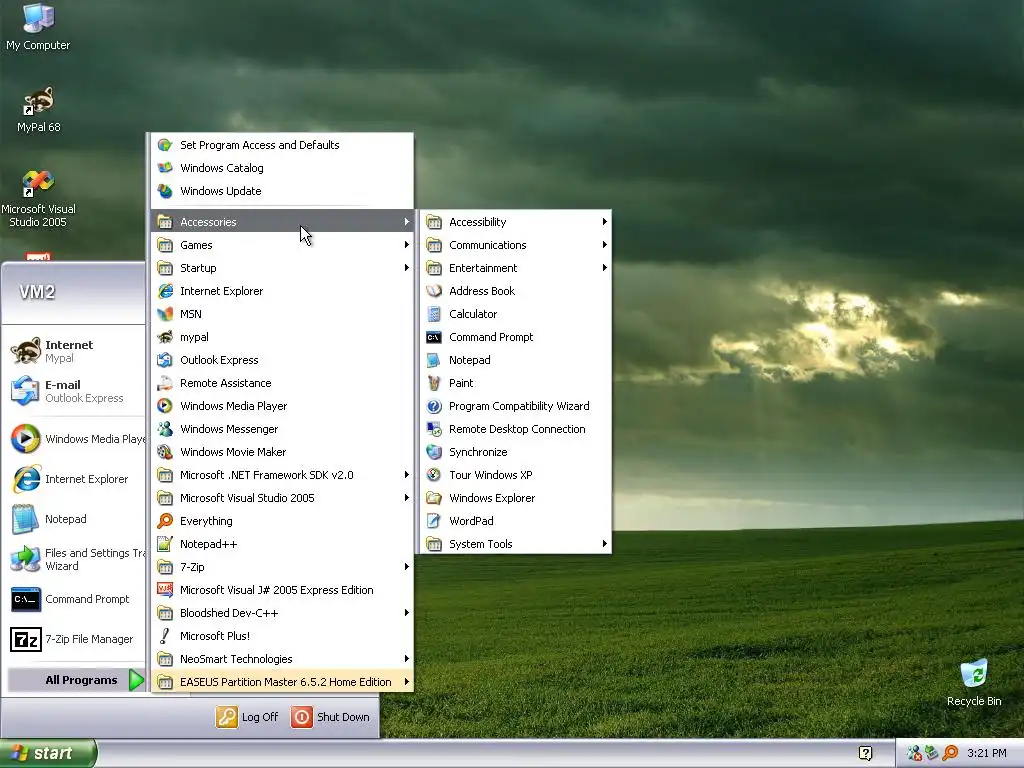The width and height of the screenshot is (1024, 768).
Task: Open pinned E-mail Outlook Express entry
Action: click(76, 391)
